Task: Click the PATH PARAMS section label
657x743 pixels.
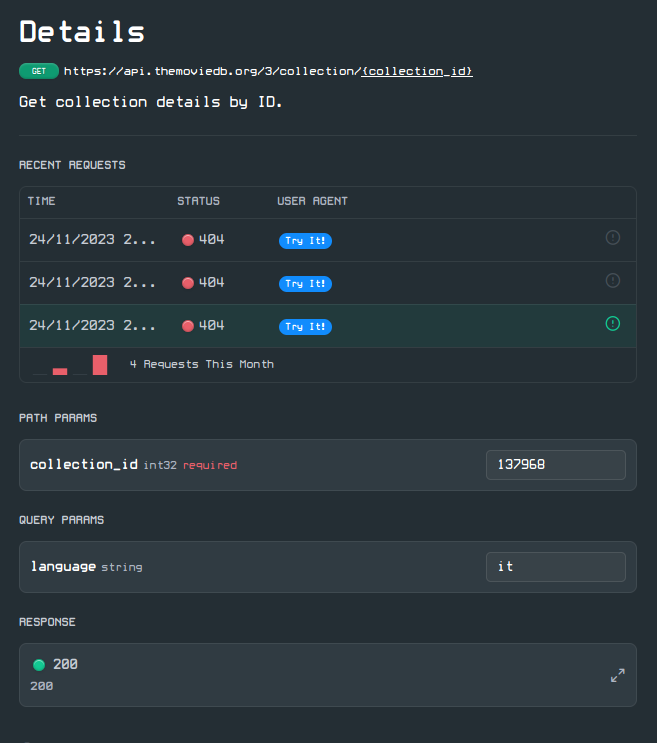Action: pyautogui.click(x=58, y=418)
